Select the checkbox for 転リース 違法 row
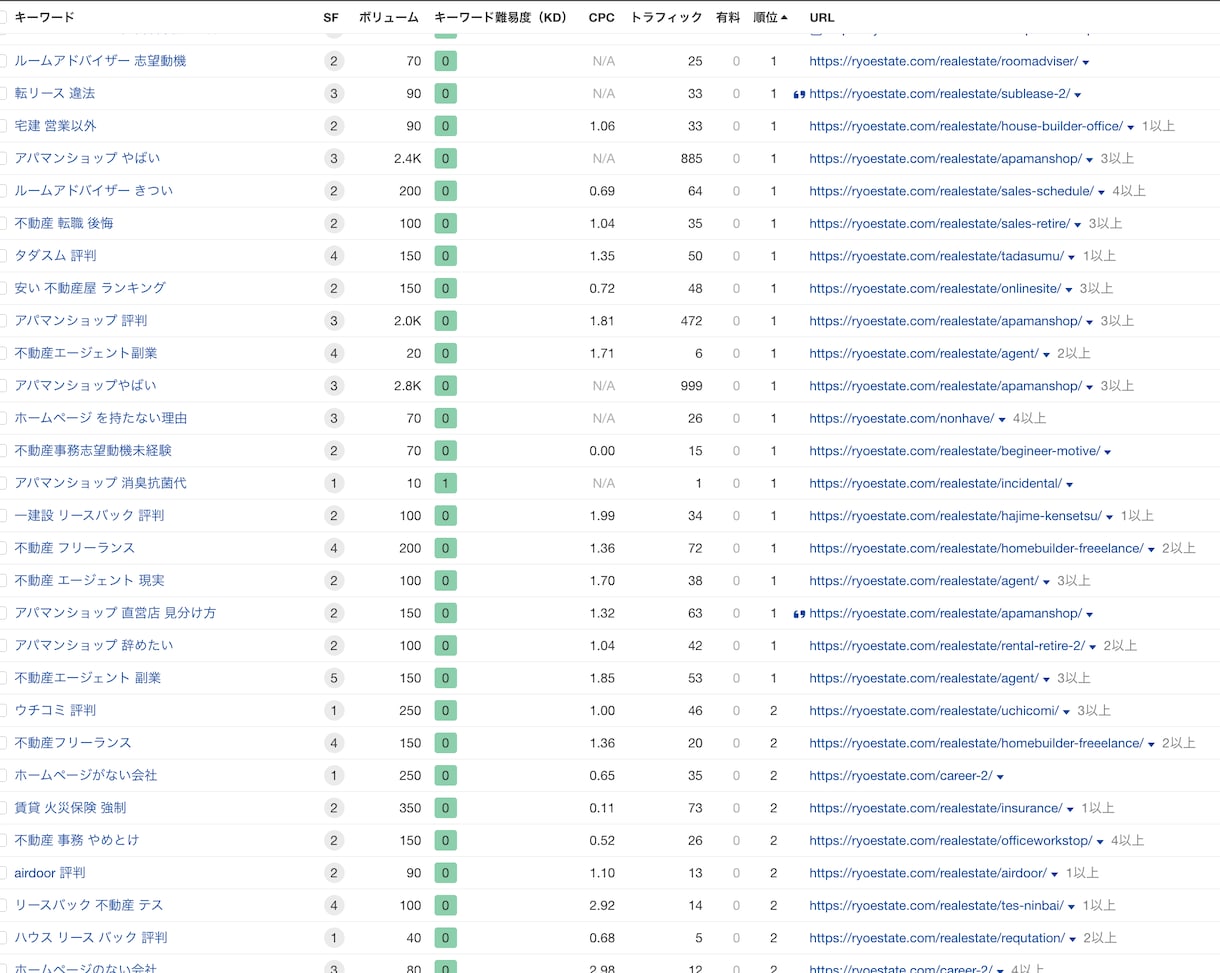 tap(2, 93)
